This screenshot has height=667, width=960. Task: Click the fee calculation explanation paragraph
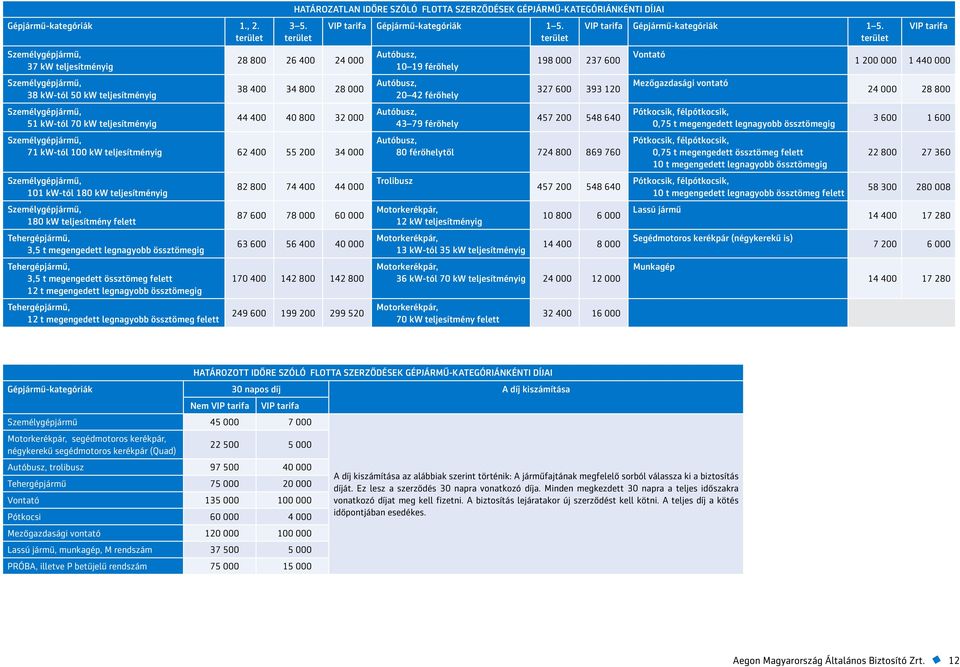click(536, 494)
